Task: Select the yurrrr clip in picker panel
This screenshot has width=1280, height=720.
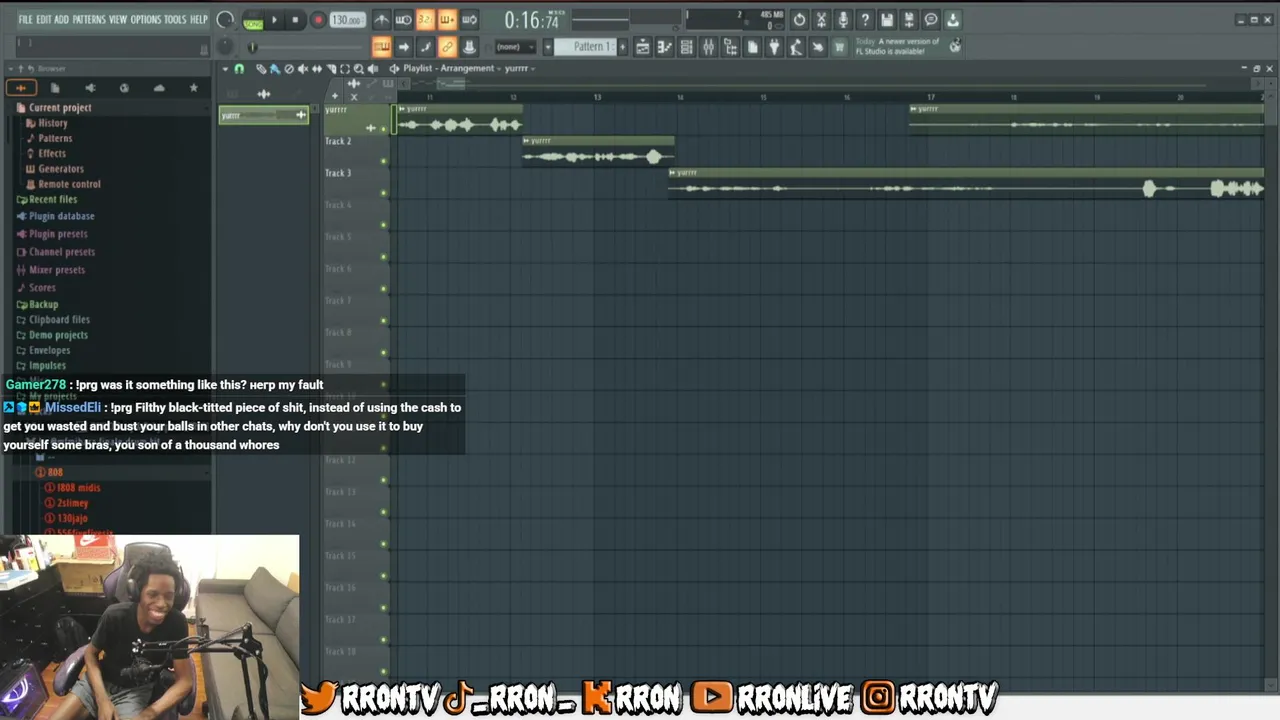Action: point(264,115)
